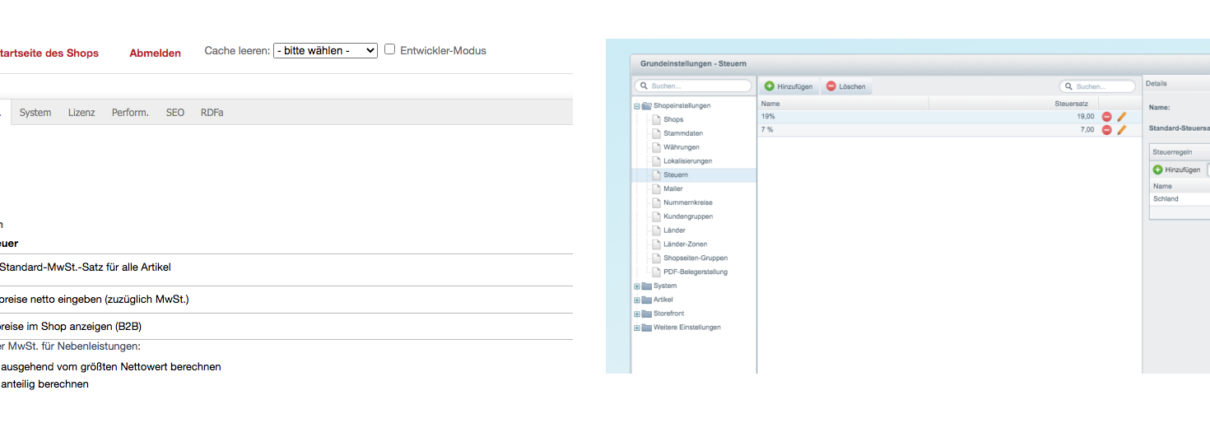
Task: Click 'netto eingeben (zuzüglich MwSt.)' option text
Action: tap(107, 299)
